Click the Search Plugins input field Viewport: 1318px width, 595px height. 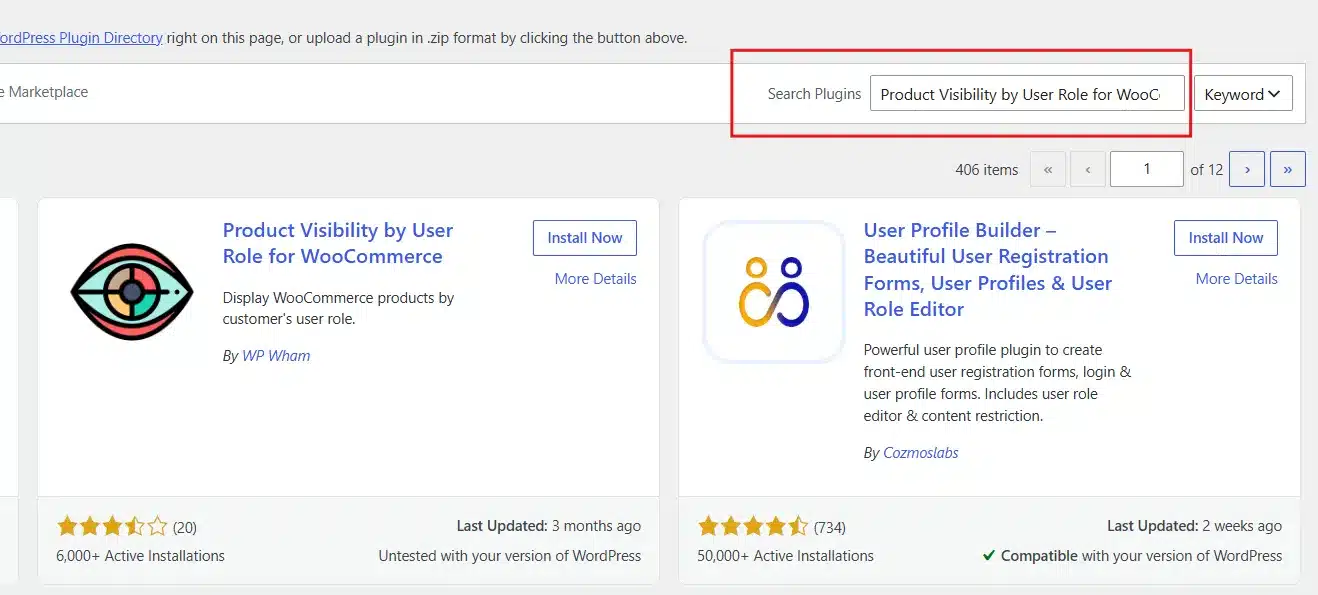tap(1027, 94)
